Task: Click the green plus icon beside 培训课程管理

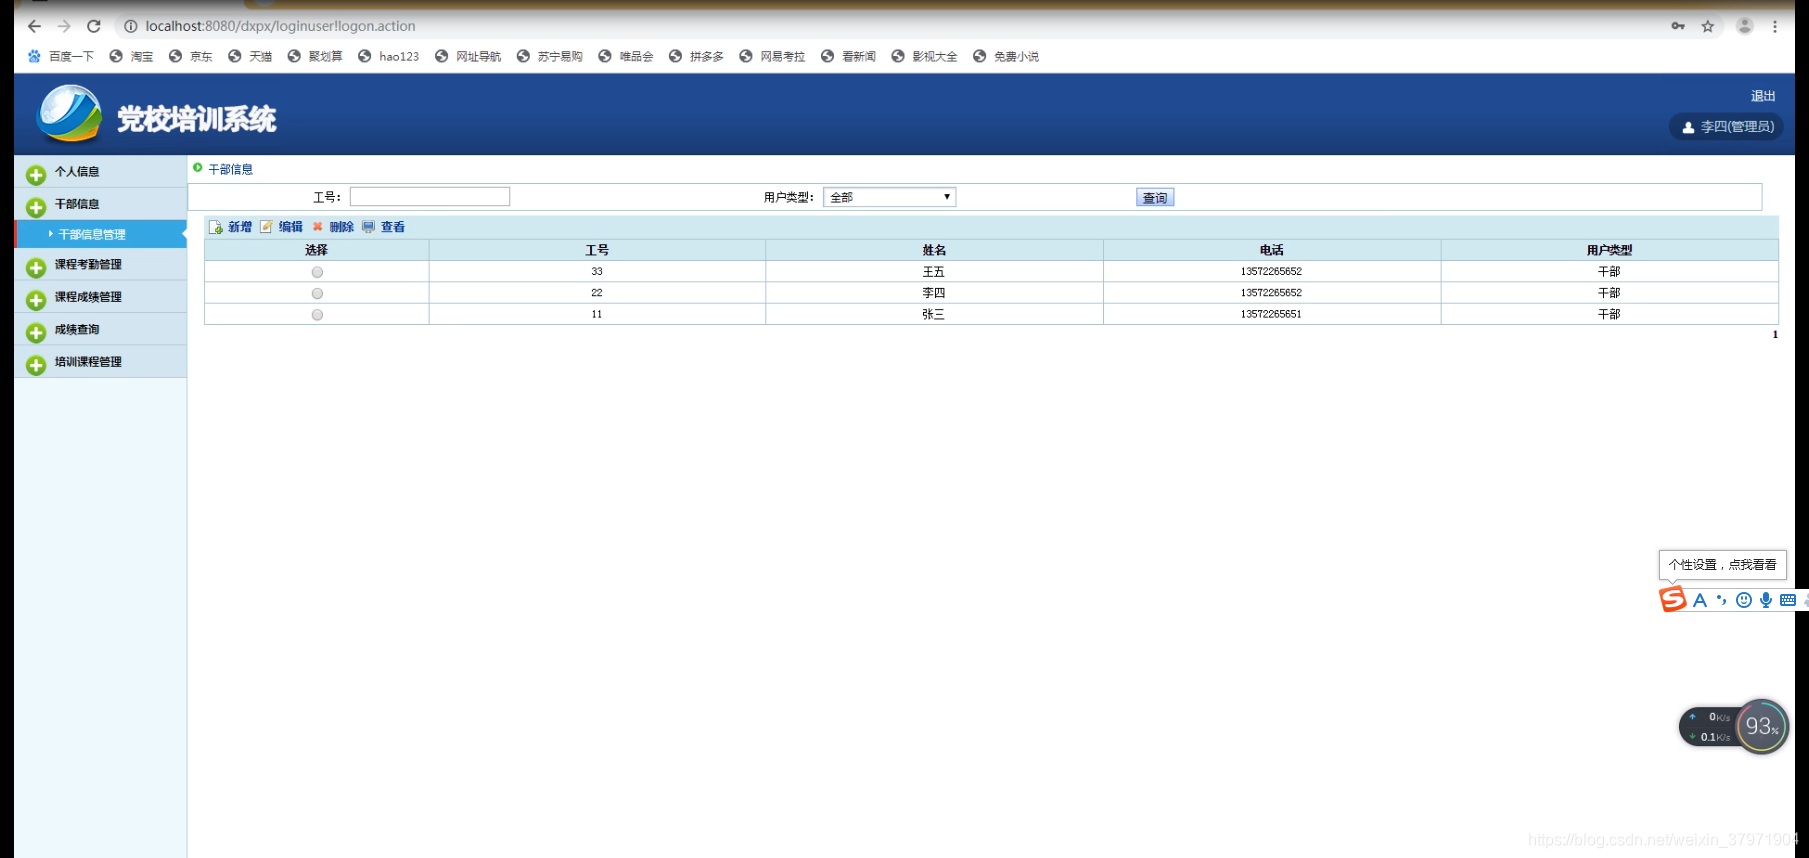Action: 36,365
